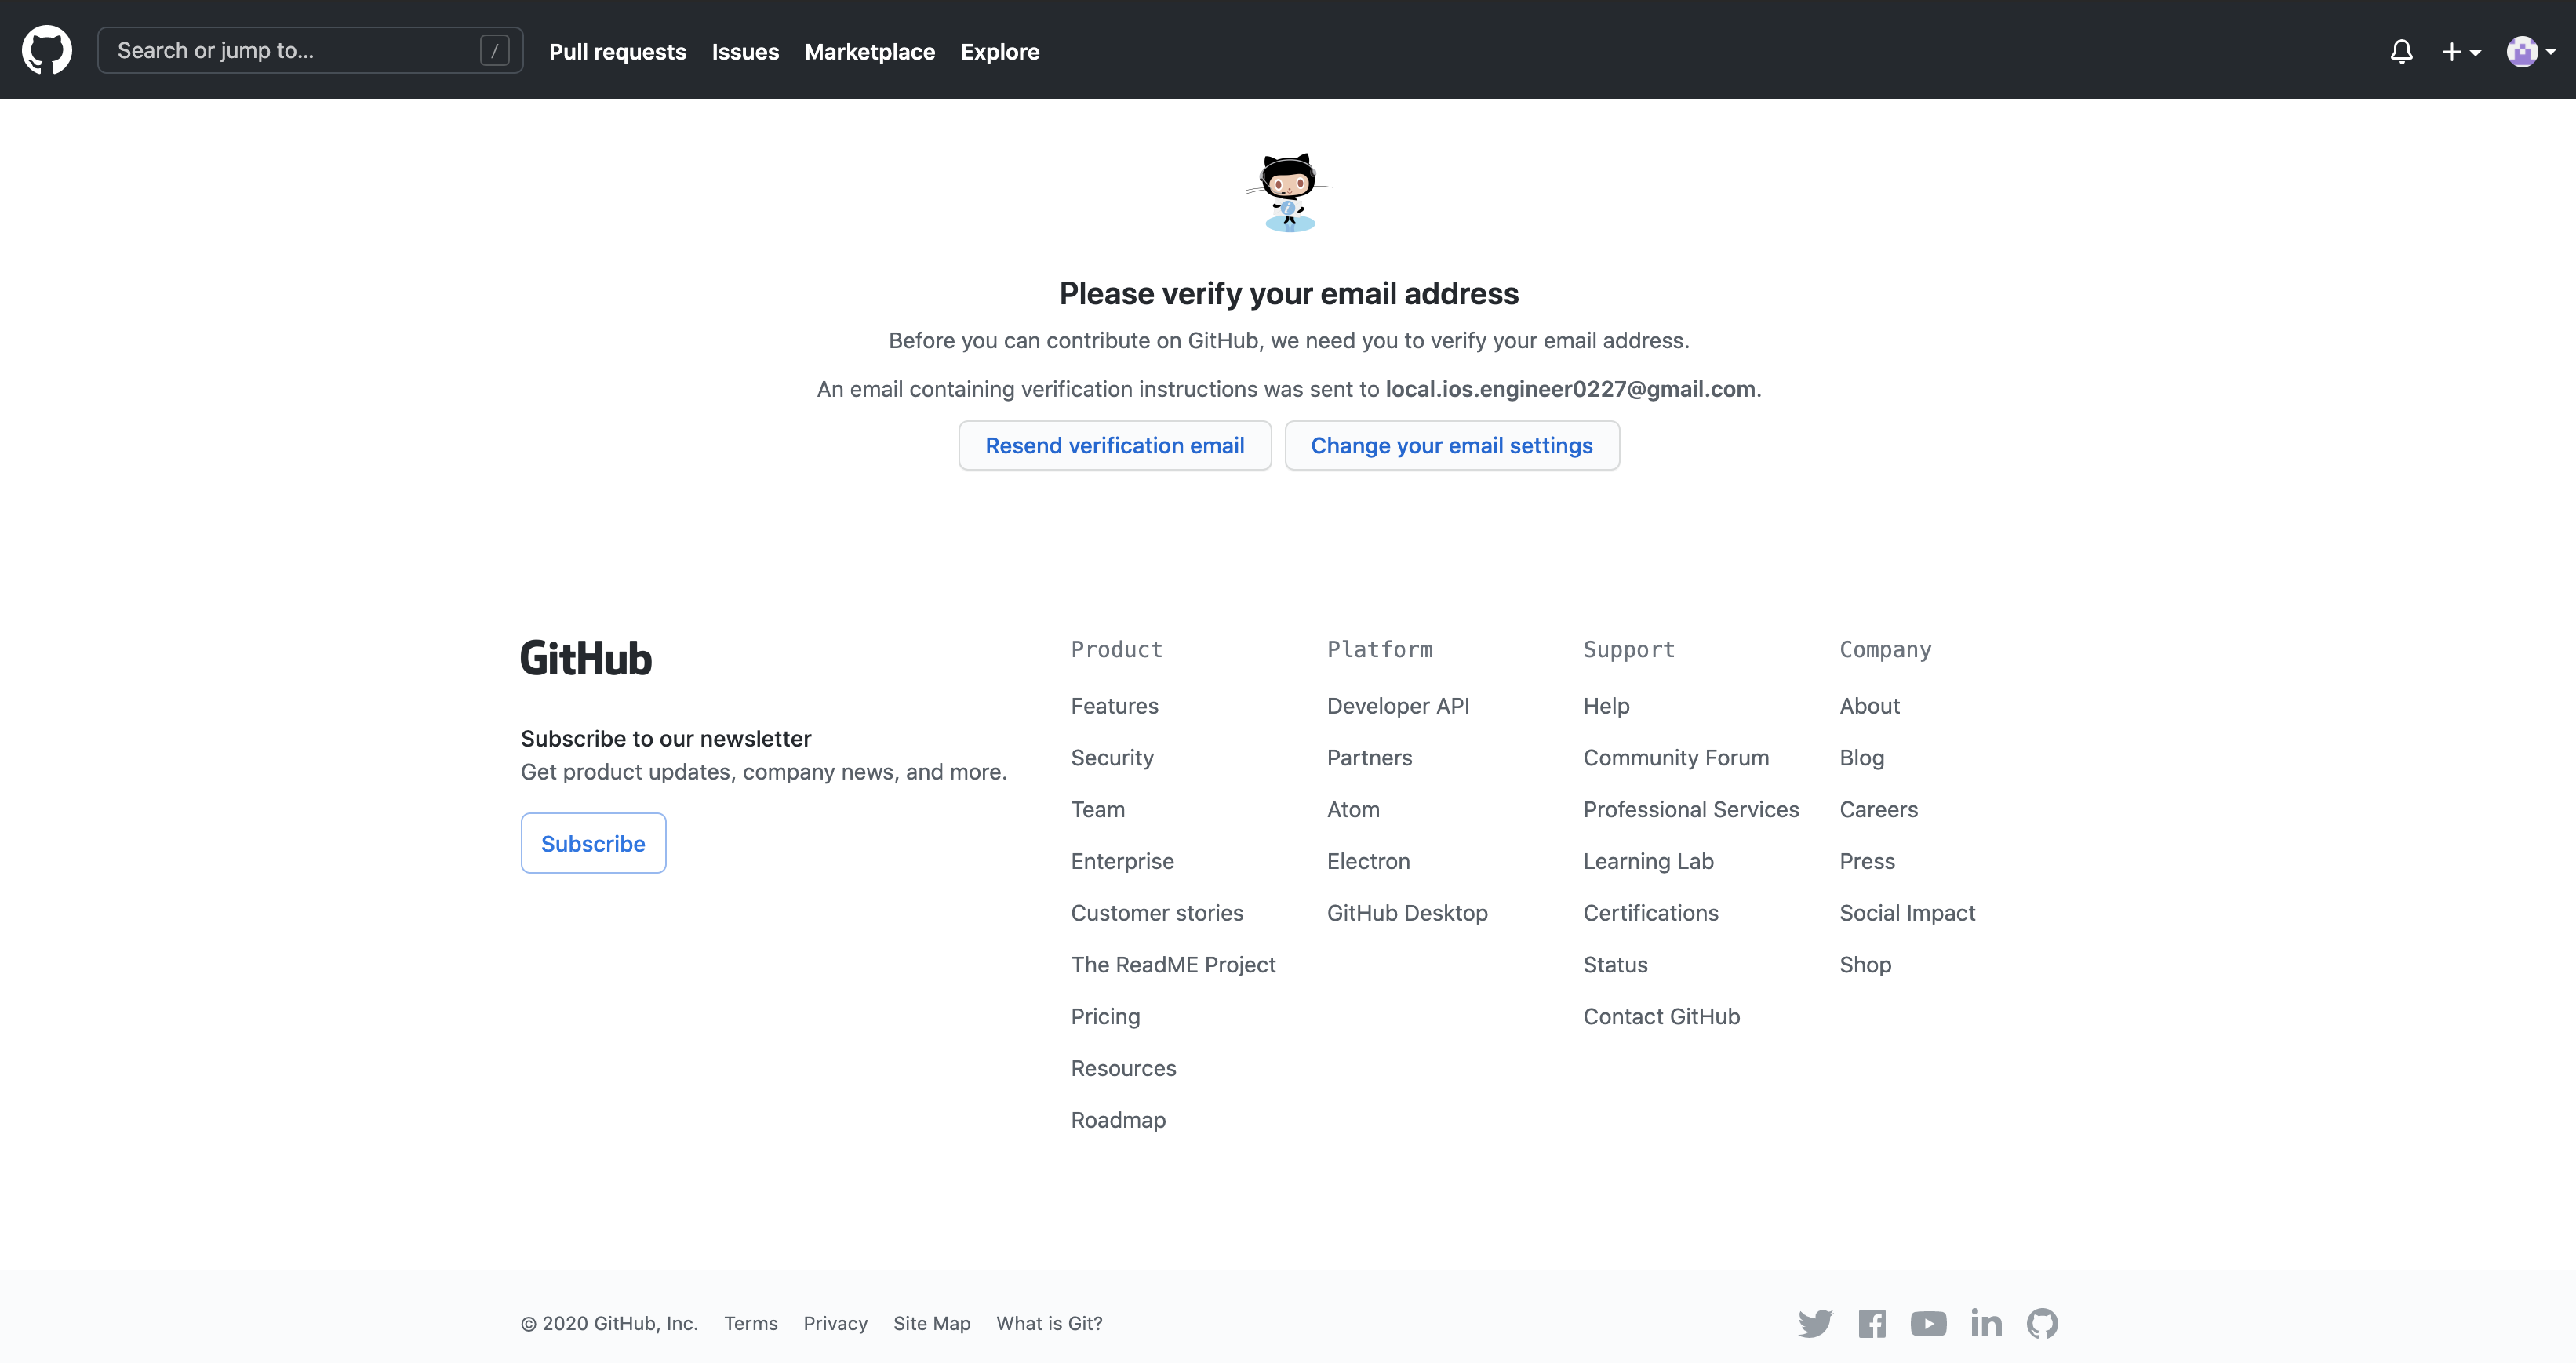Open the user avatar menu

[x=2531, y=51]
